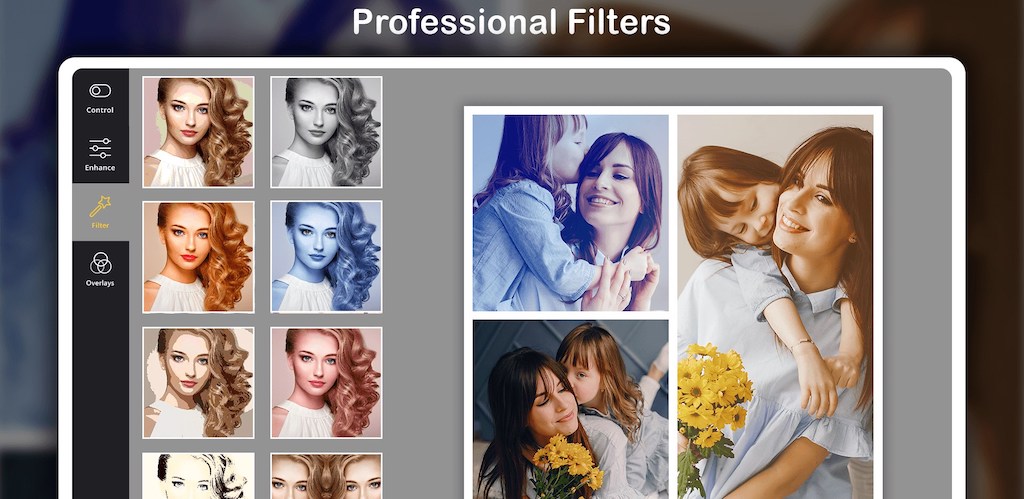Click the "Professional Filters" heading
This screenshot has width=1024, height=499.
[x=511, y=22]
